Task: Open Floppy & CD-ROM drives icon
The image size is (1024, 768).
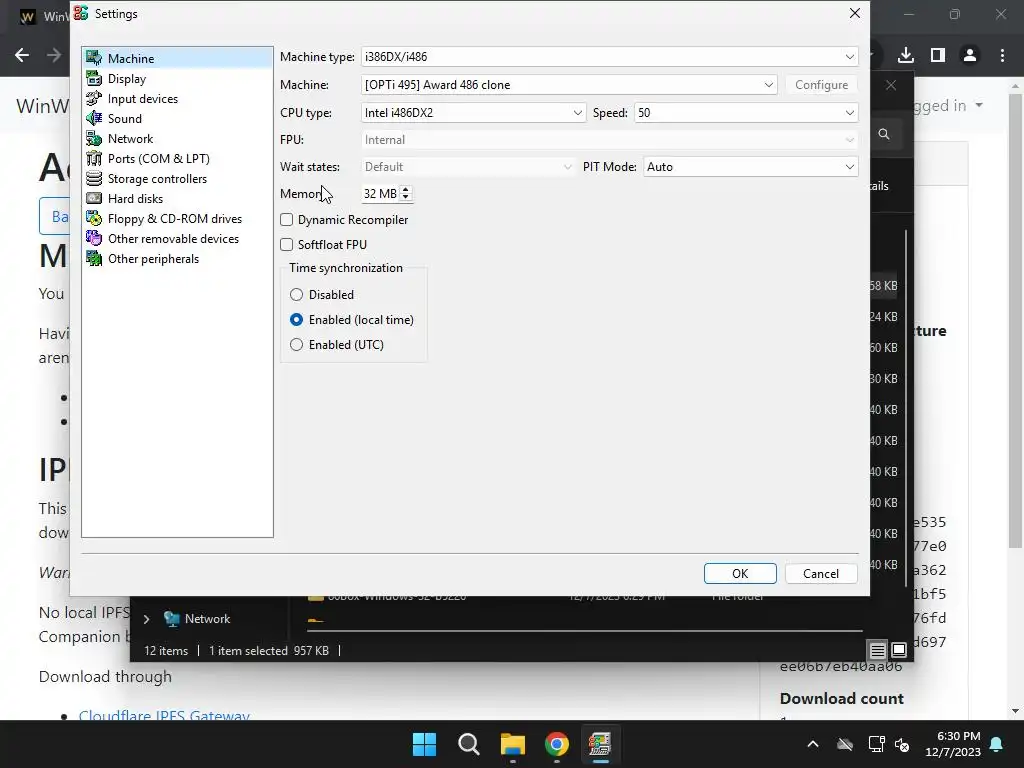Action: click(x=94, y=219)
